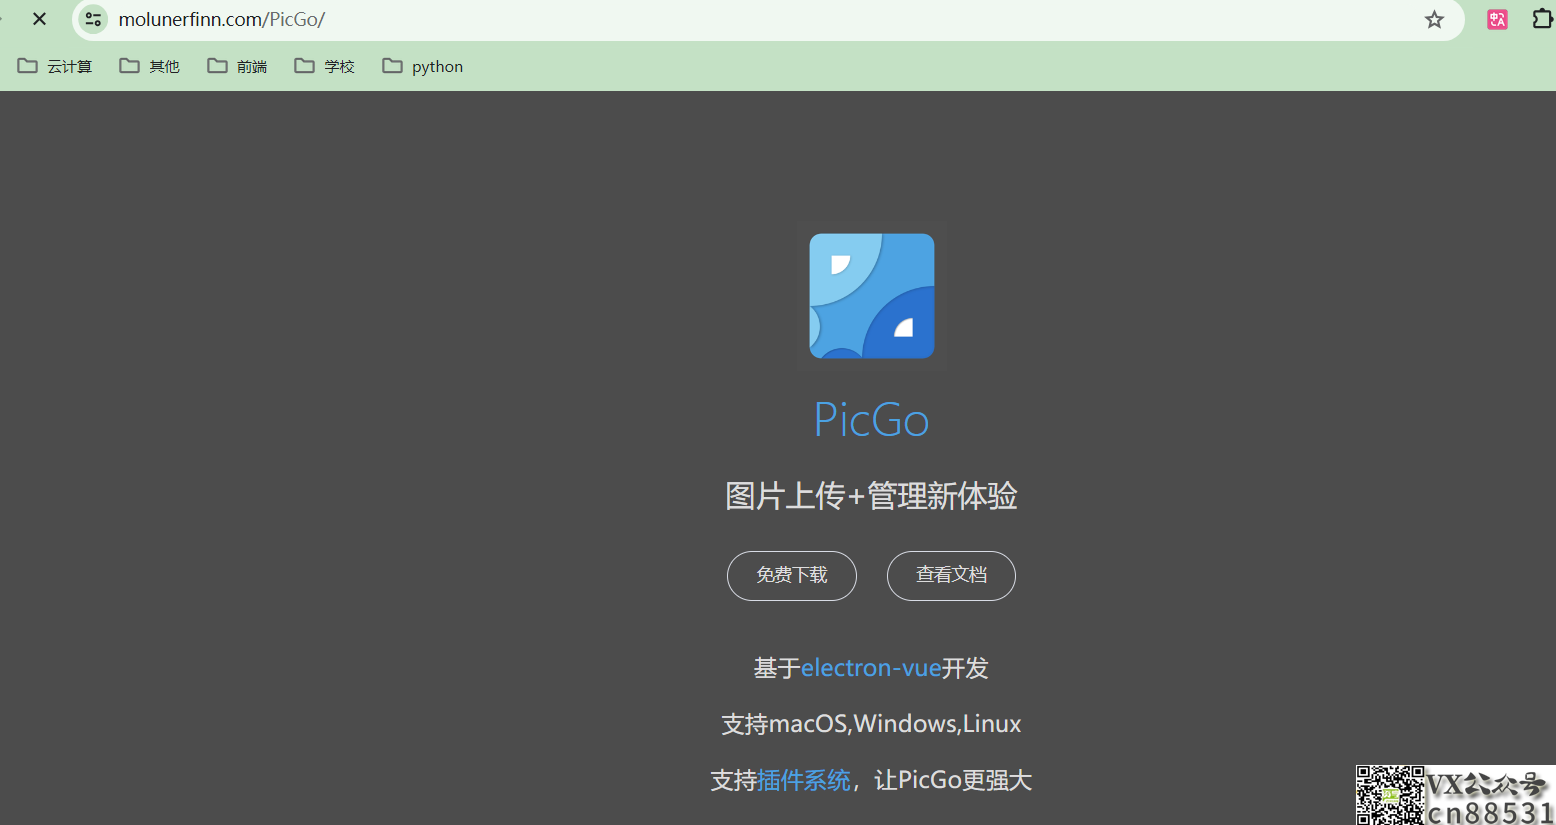Open the extensions puzzle icon
The image size is (1556, 825).
click(x=1542, y=19)
